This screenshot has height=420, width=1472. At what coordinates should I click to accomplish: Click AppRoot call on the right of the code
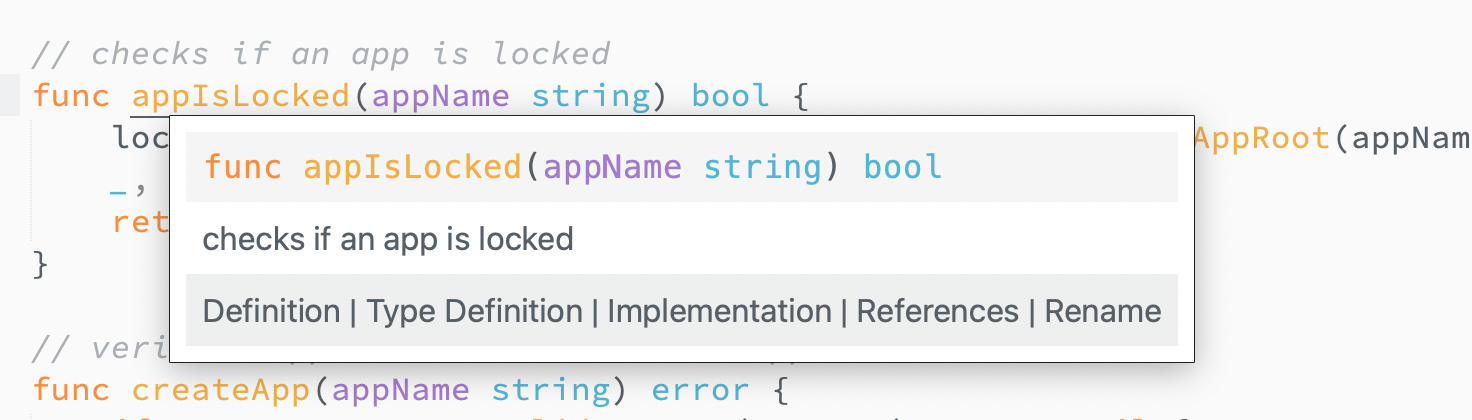[1262, 138]
